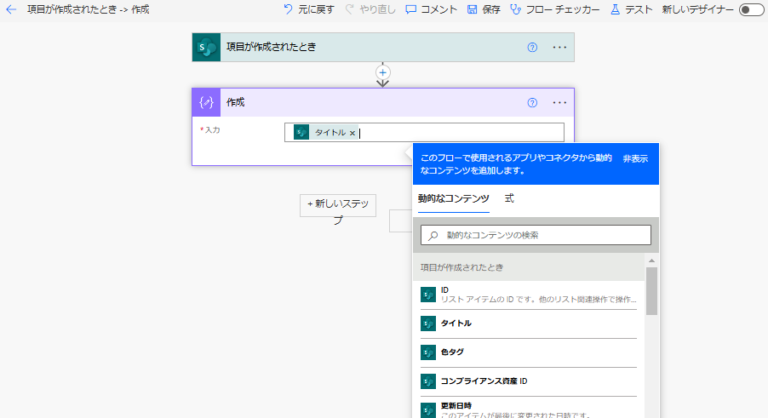Open the trigger card's ellipsis menu
Viewport: 768px width, 418px height.
559,47
